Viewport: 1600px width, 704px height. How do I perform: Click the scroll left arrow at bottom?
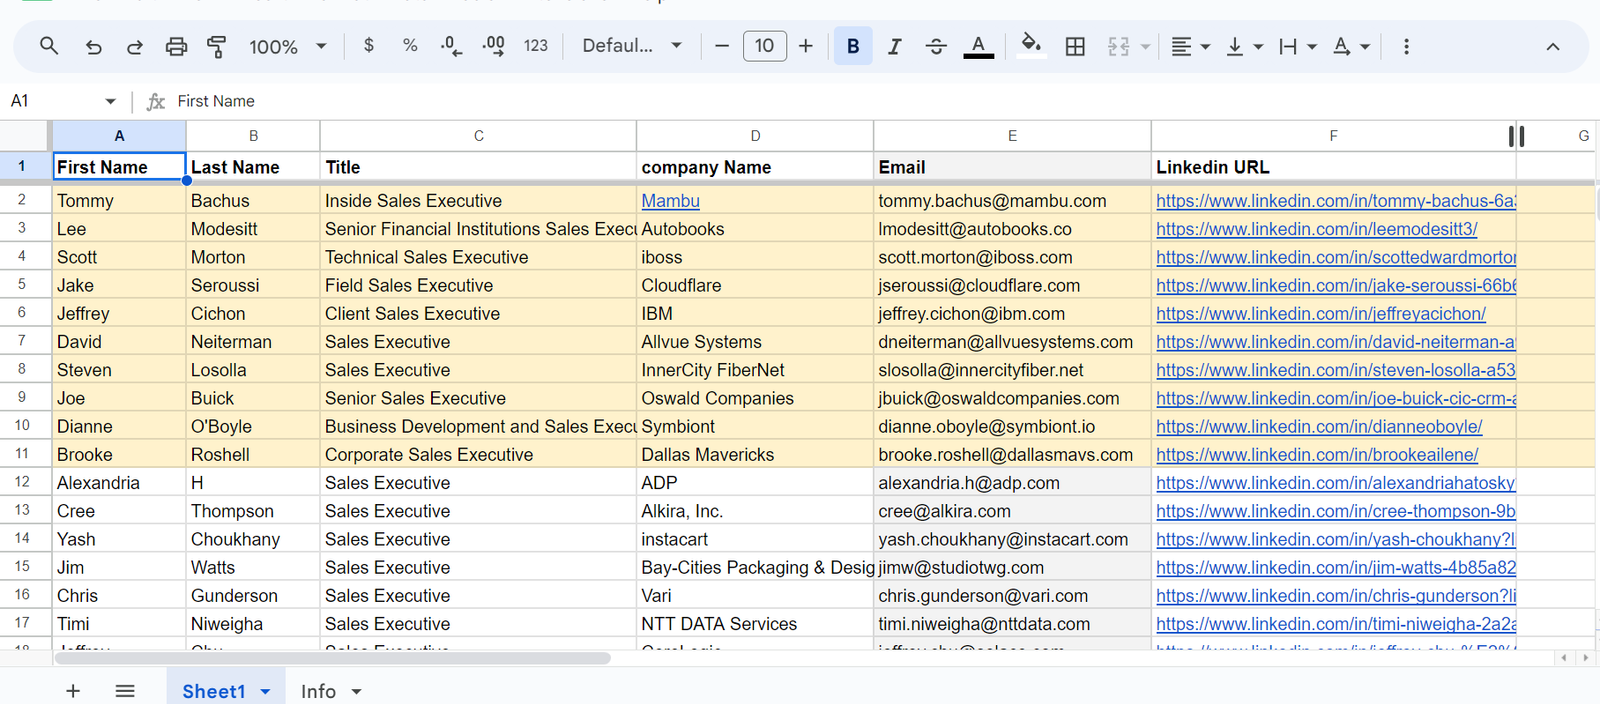[1563, 658]
